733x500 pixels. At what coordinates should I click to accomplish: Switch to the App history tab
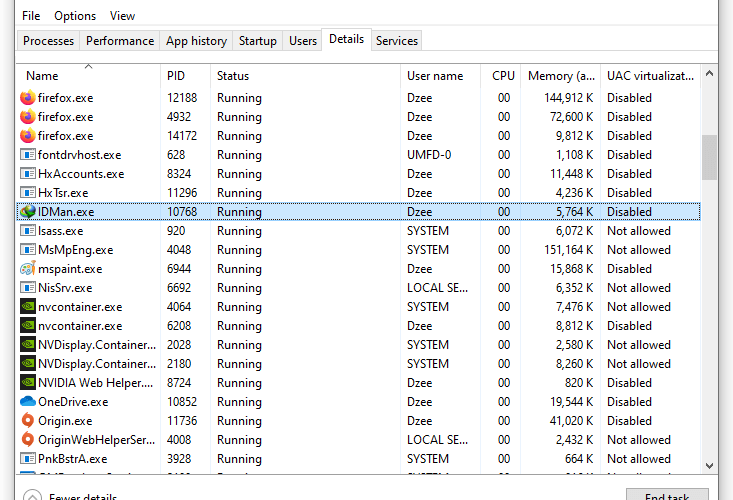pyautogui.click(x=196, y=41)
